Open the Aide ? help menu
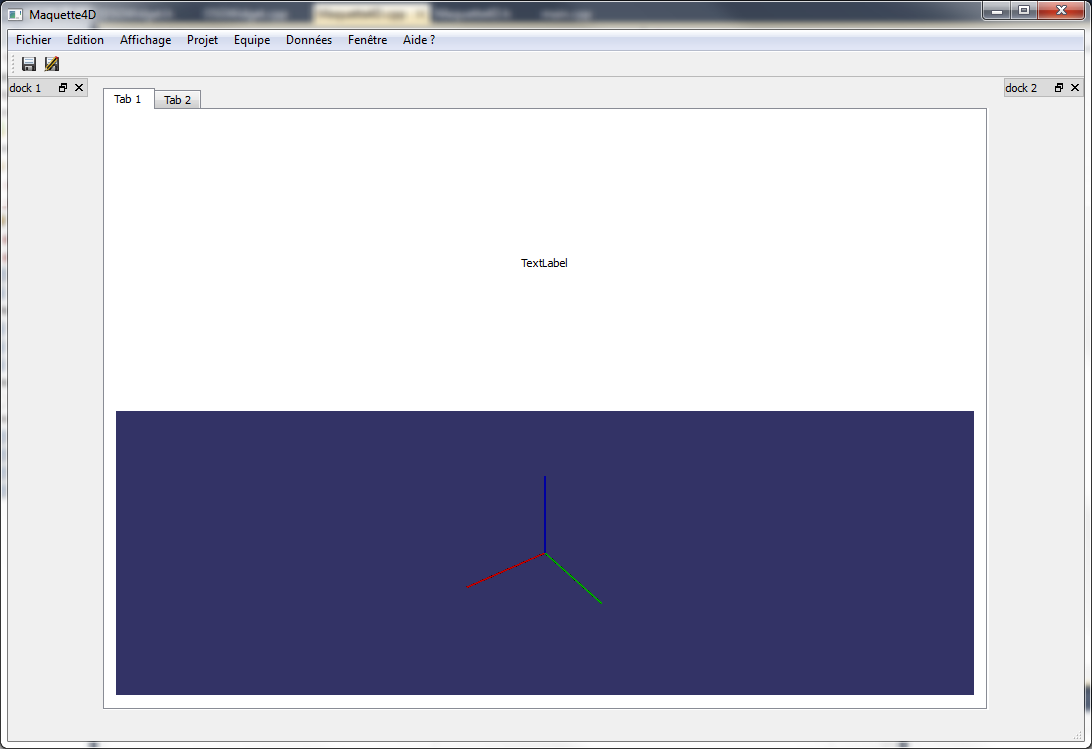The image size is (1092, 749). (x=418, y=40)
